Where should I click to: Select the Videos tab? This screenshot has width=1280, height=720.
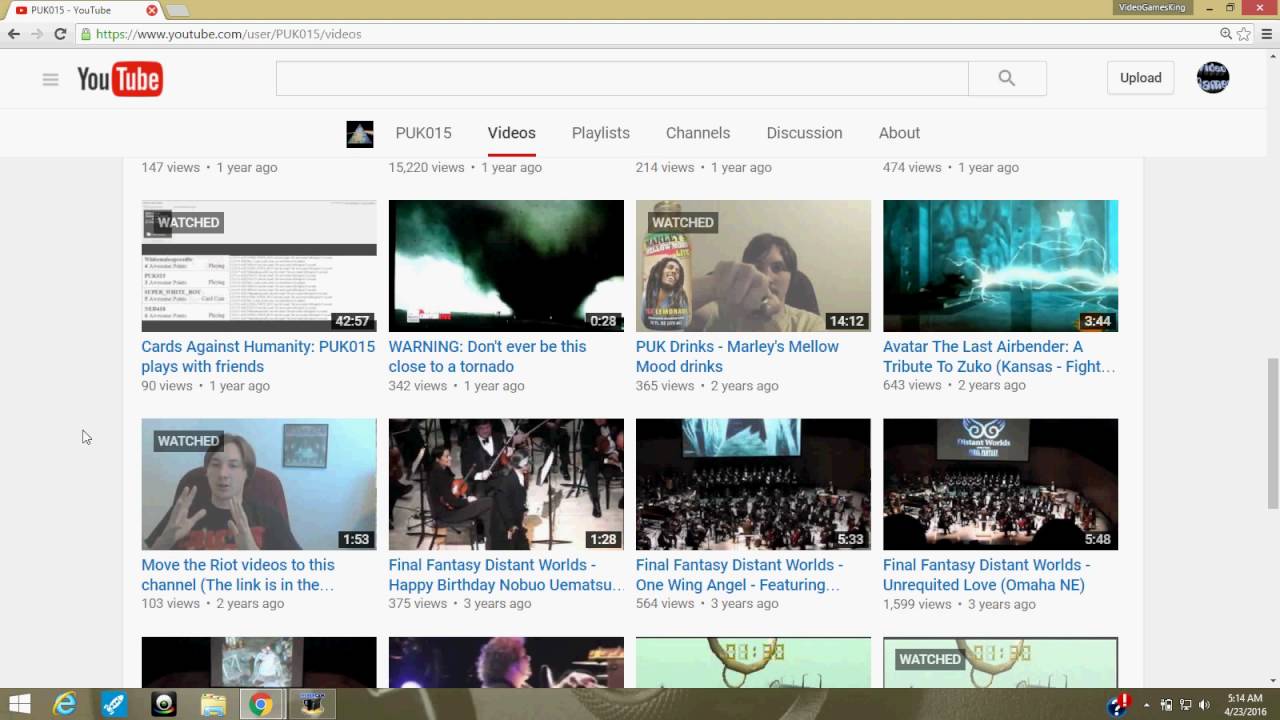point(512,133)
